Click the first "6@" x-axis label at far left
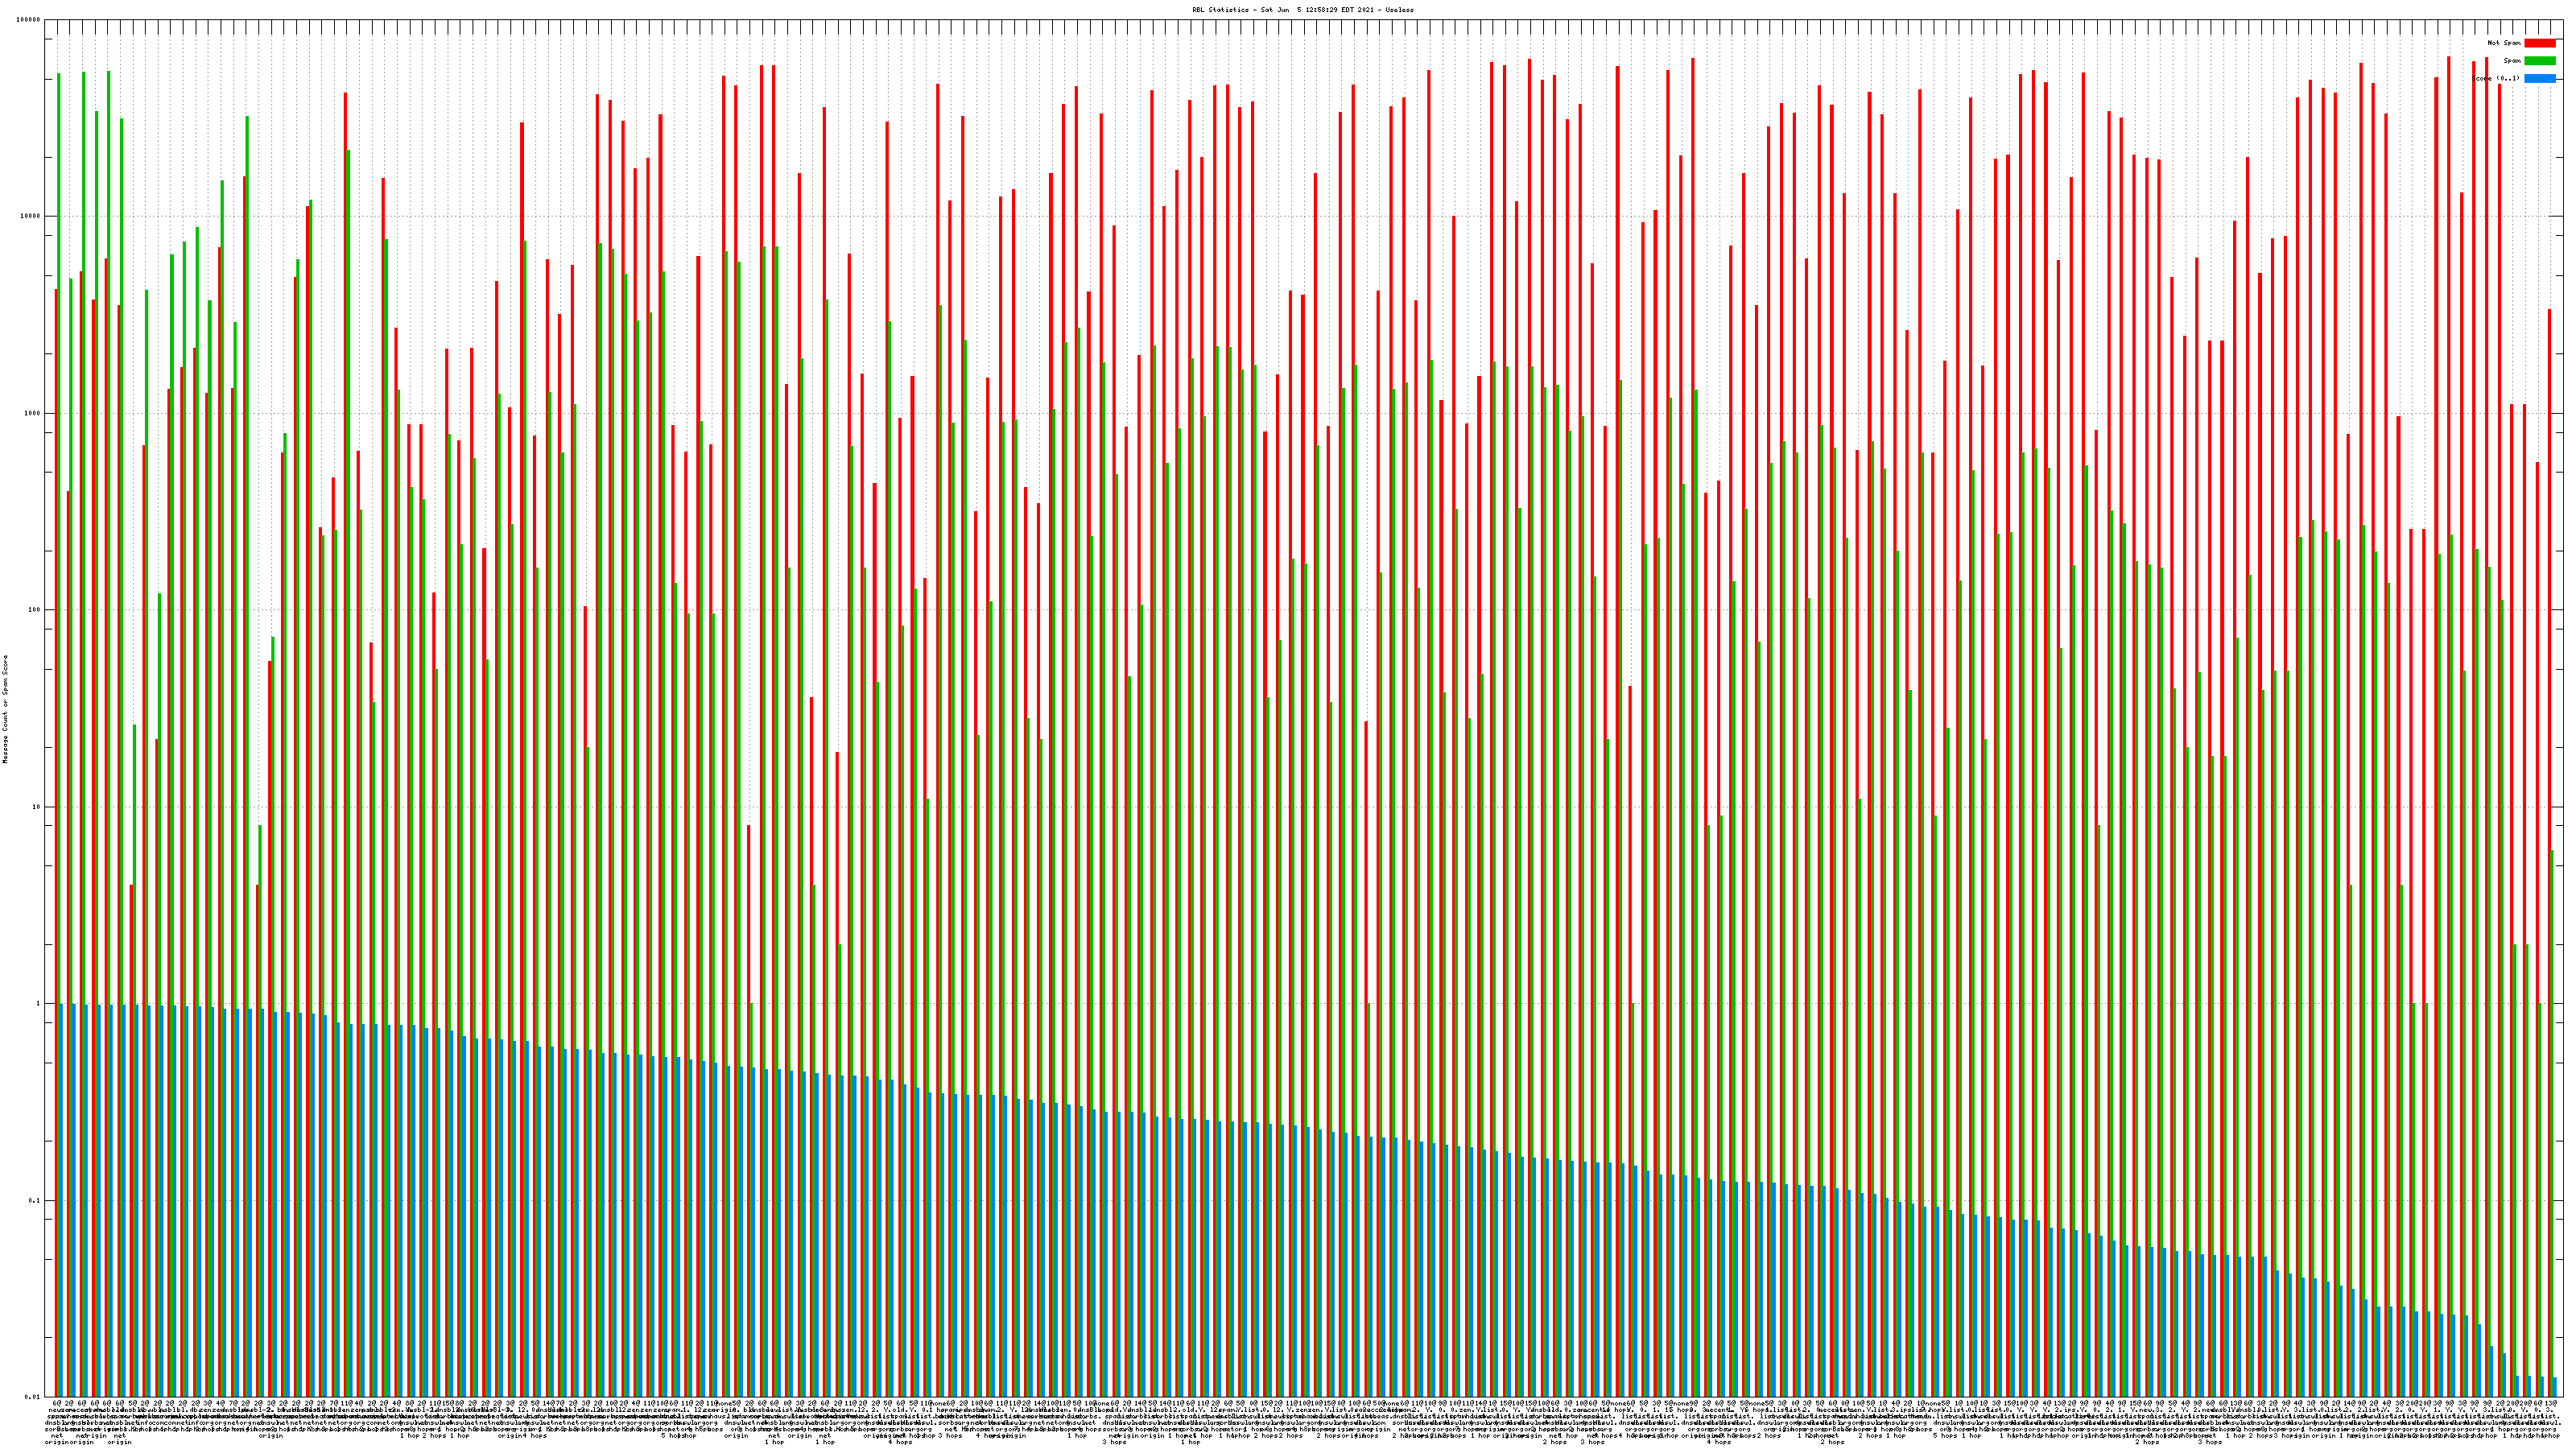This screenshot has width=2576, height=1449. pyautogui.click(x=56, y=1404)
